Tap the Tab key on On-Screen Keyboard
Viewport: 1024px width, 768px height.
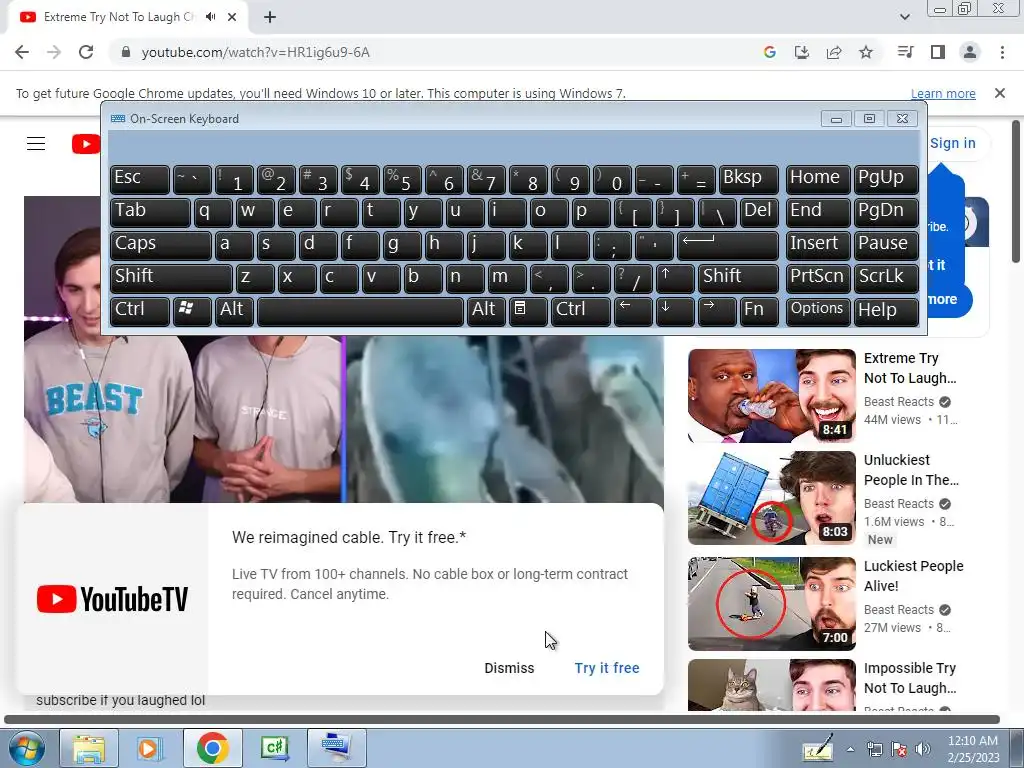(150, 212)
